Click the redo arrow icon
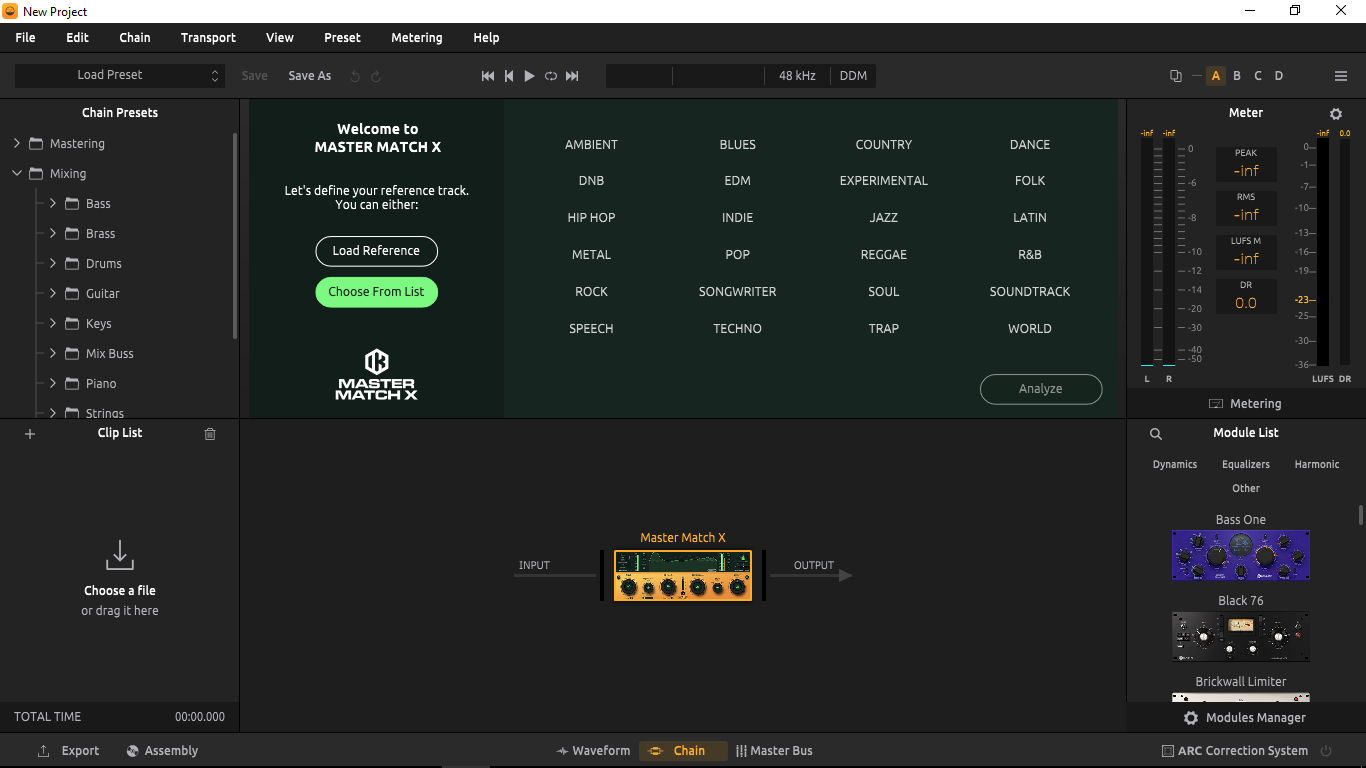This screenshot has width=1366, height=768. click(376, 76)
